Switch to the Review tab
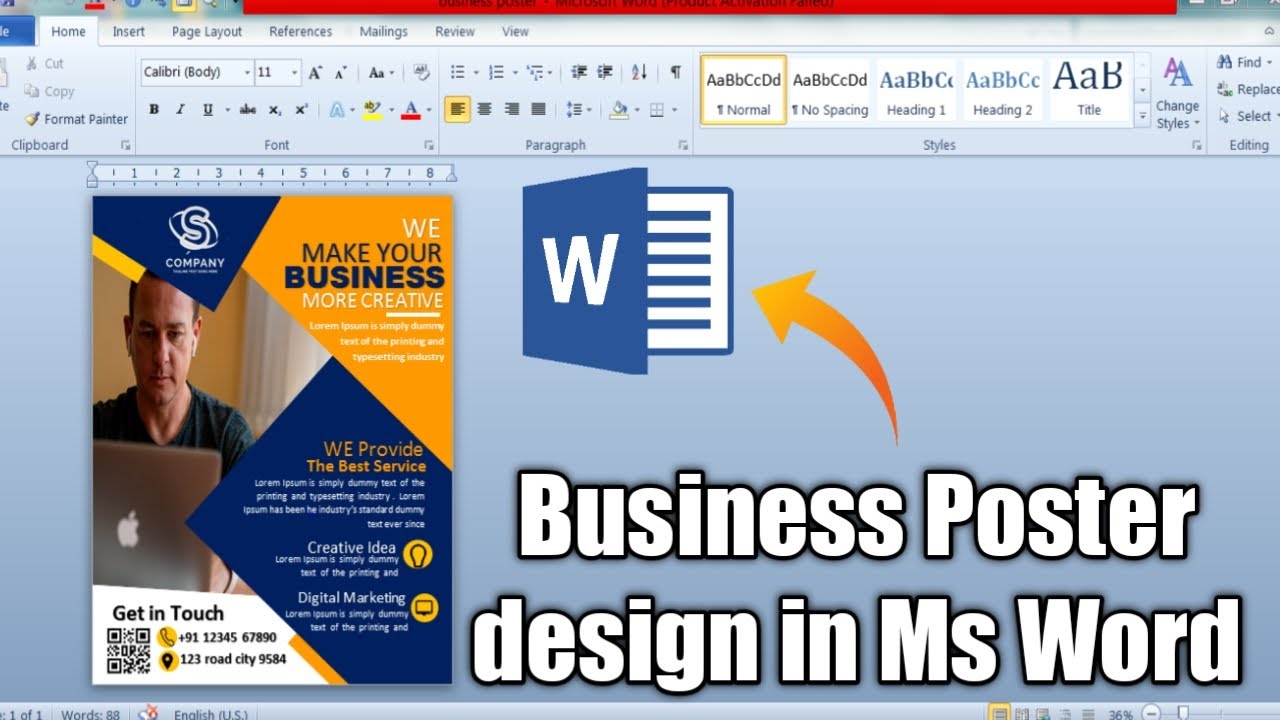The image size is (1280, 720). [455, 31]
